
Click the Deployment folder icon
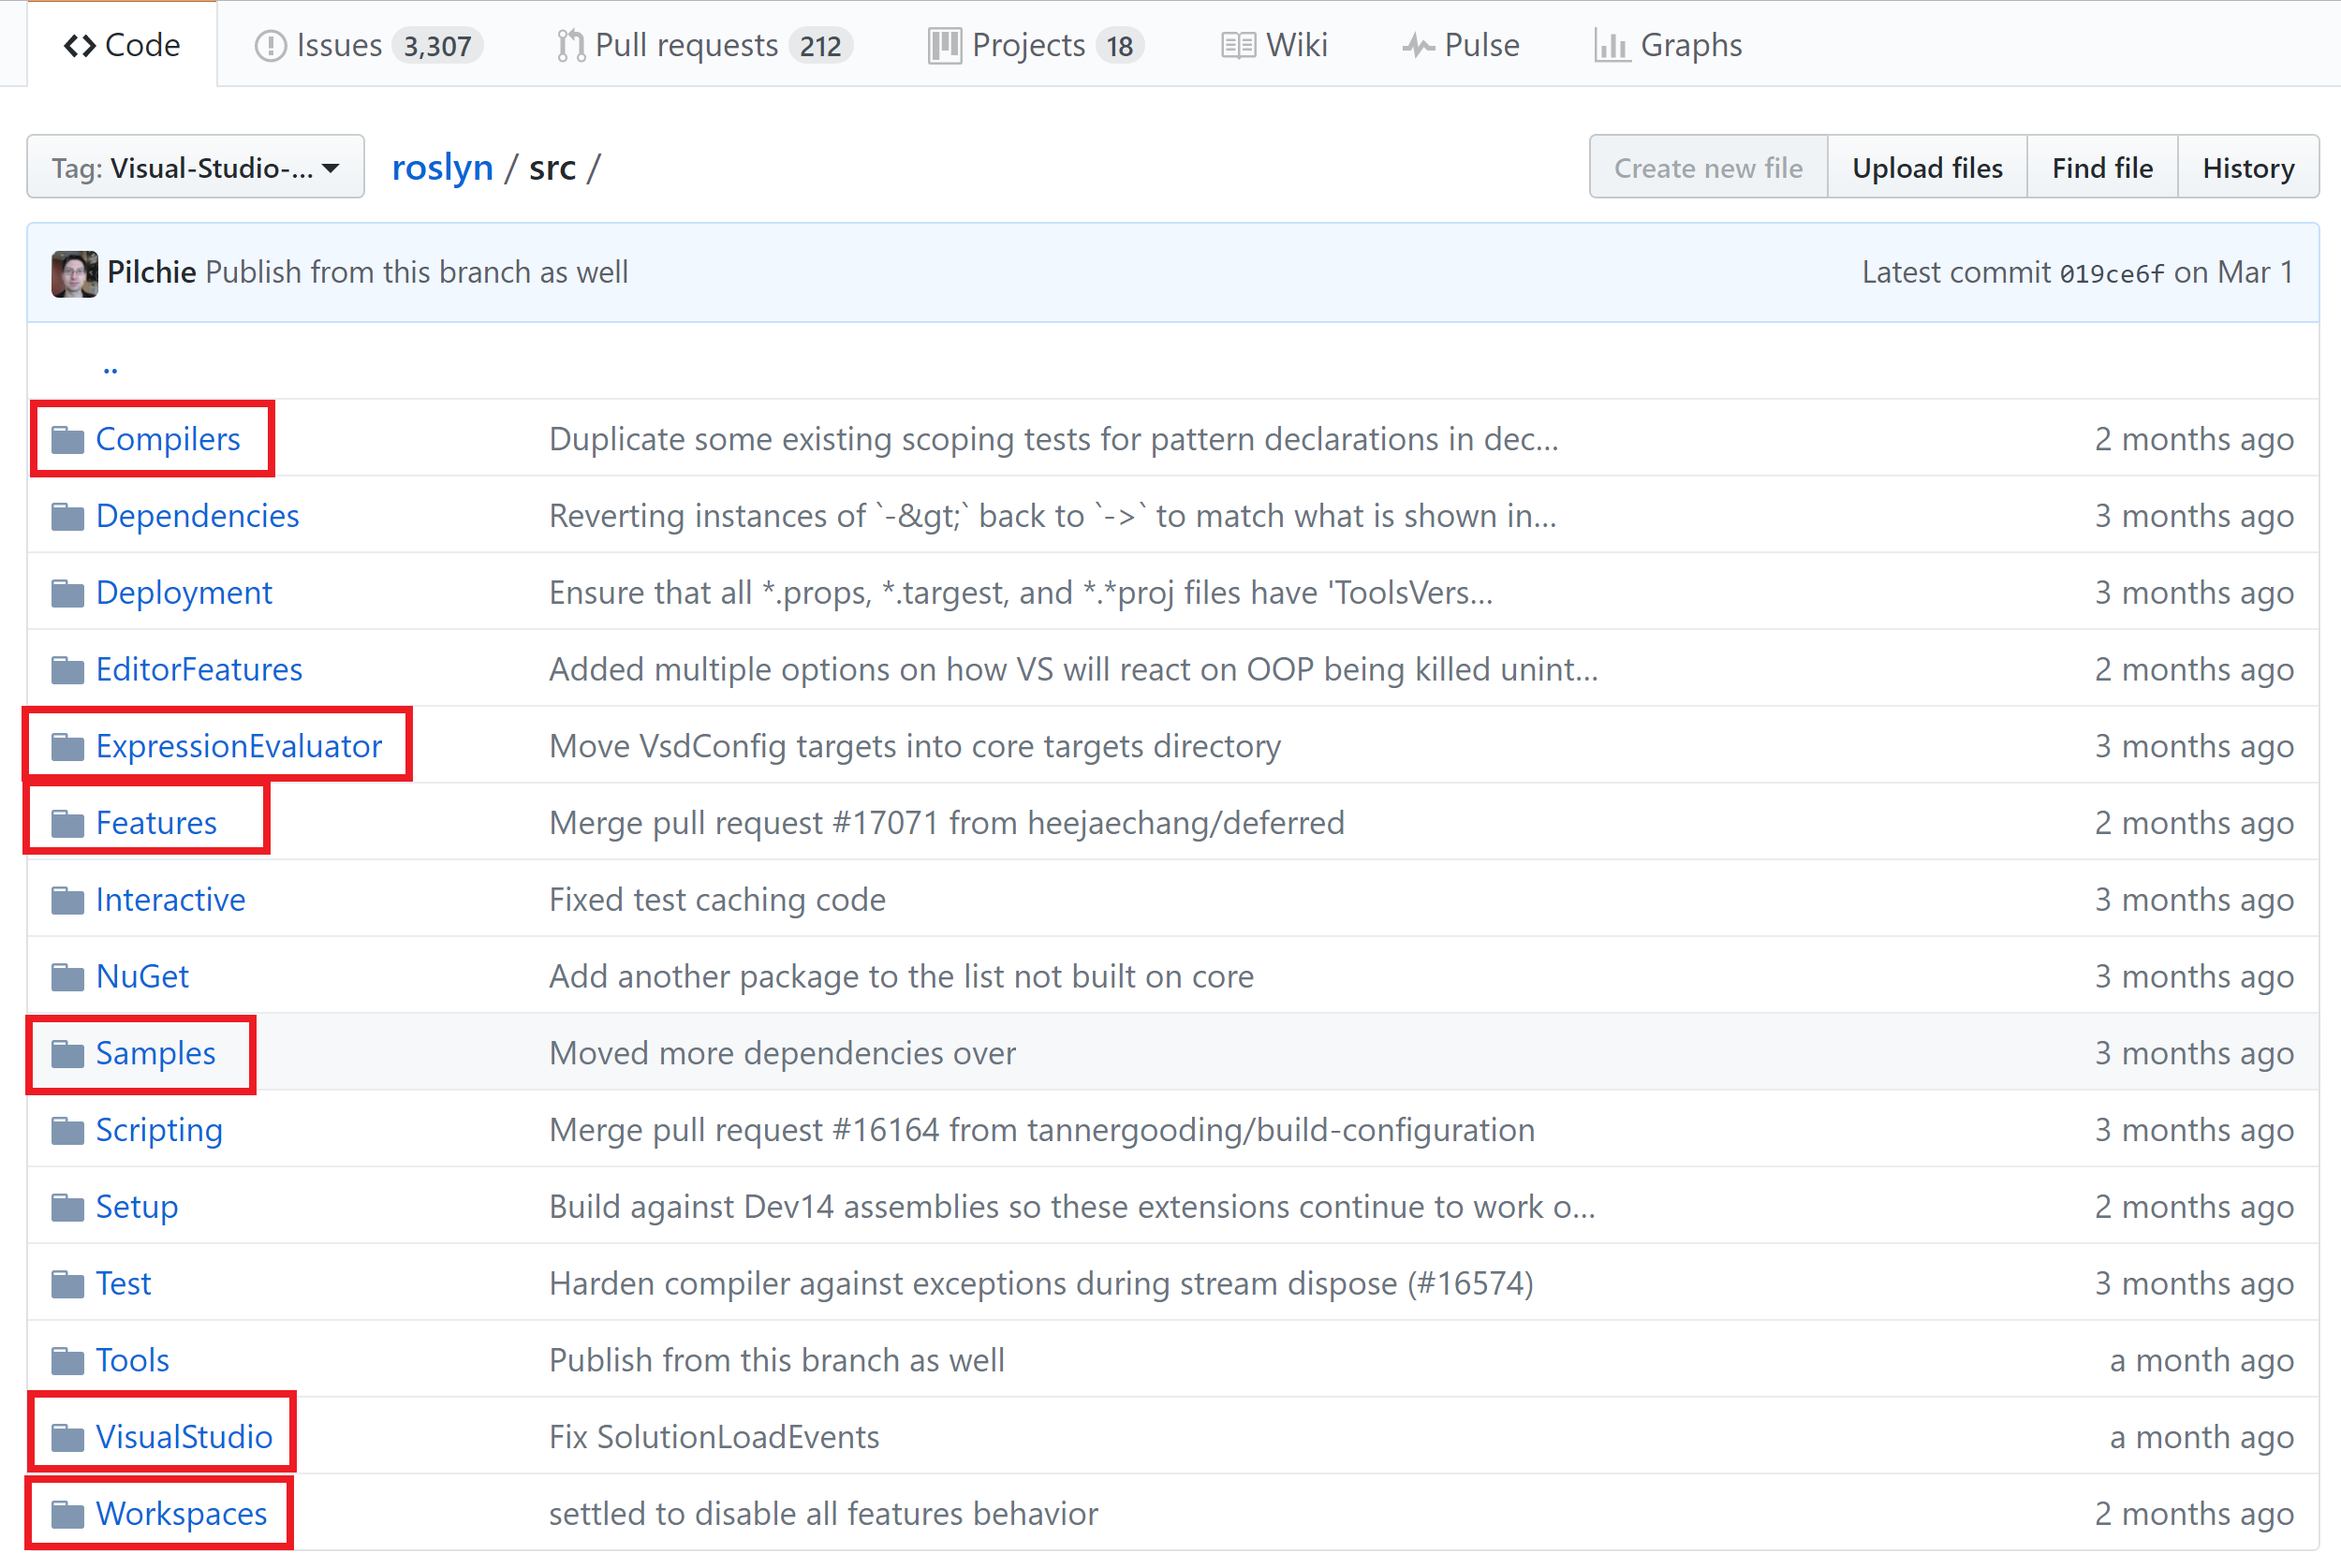(x=67, y=593)
